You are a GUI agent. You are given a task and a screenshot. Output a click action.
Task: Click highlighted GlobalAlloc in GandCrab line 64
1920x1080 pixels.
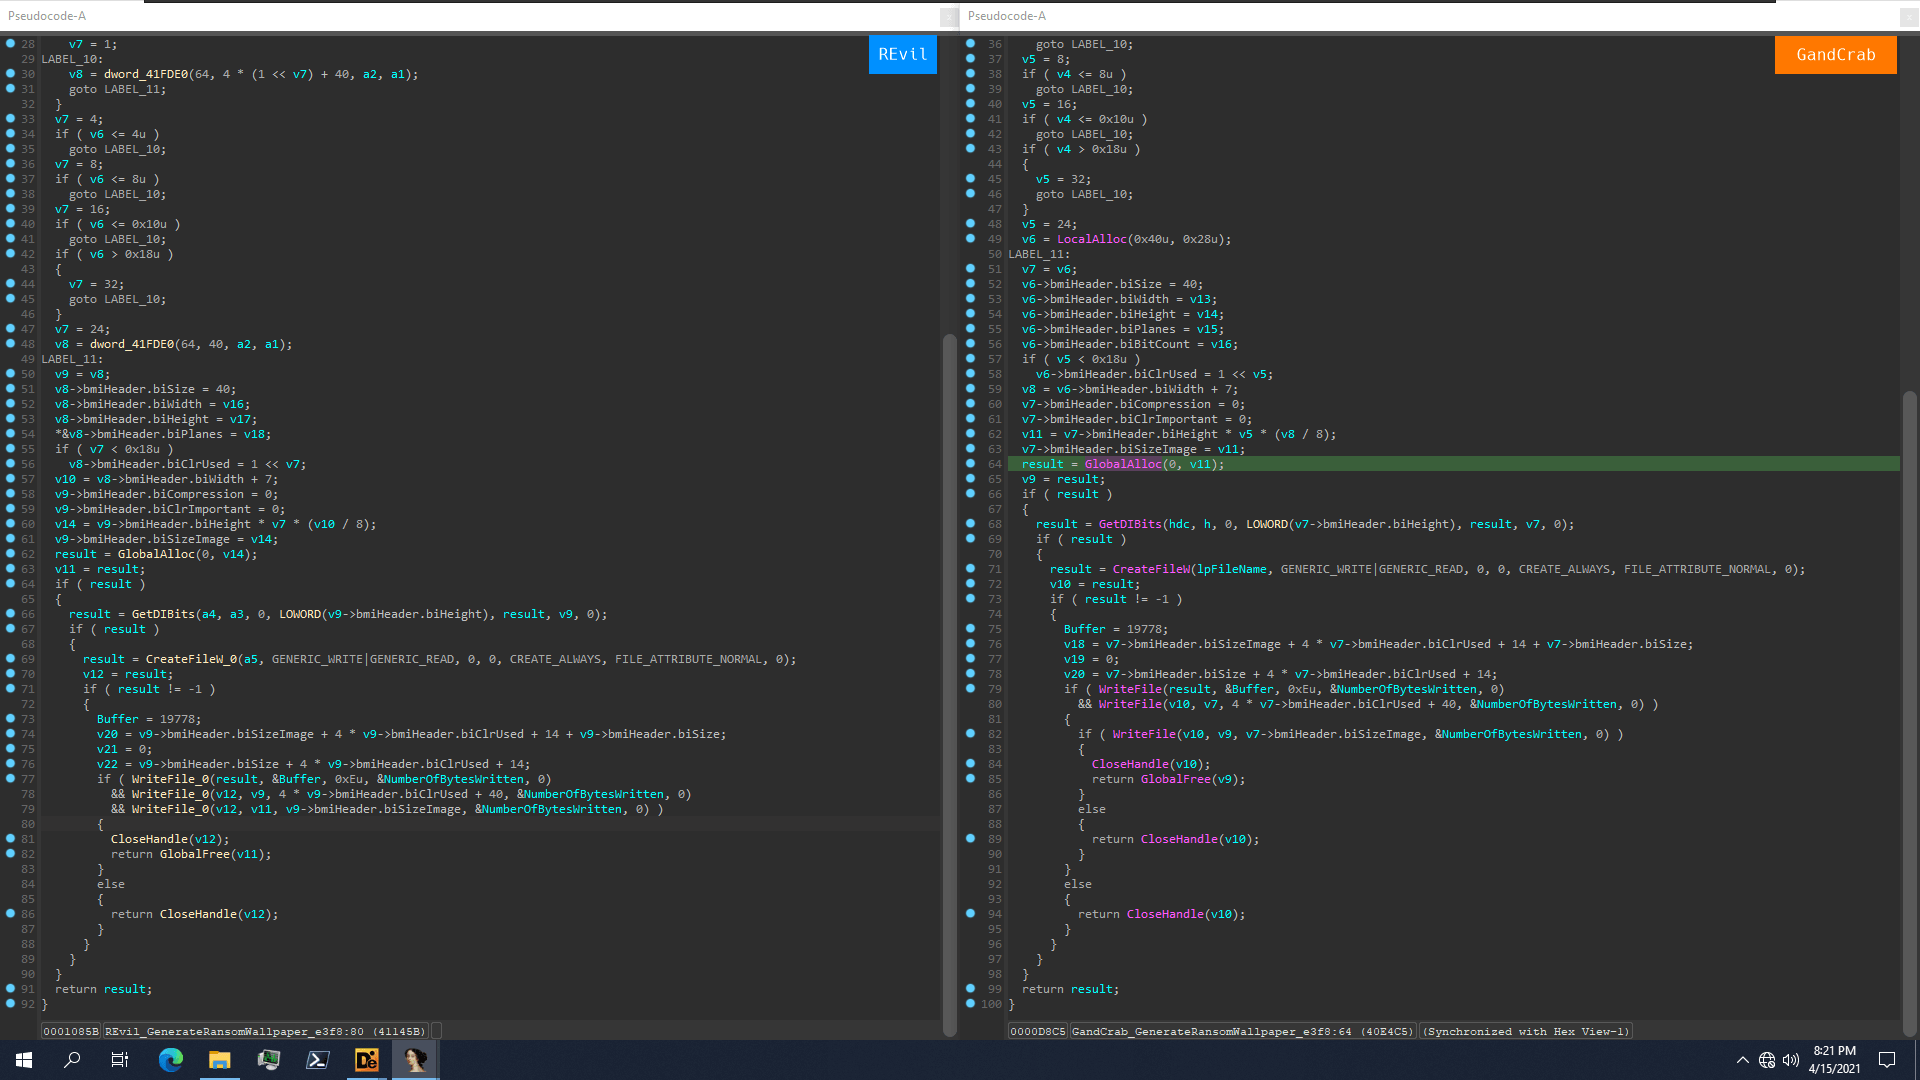click(1123, 464)
